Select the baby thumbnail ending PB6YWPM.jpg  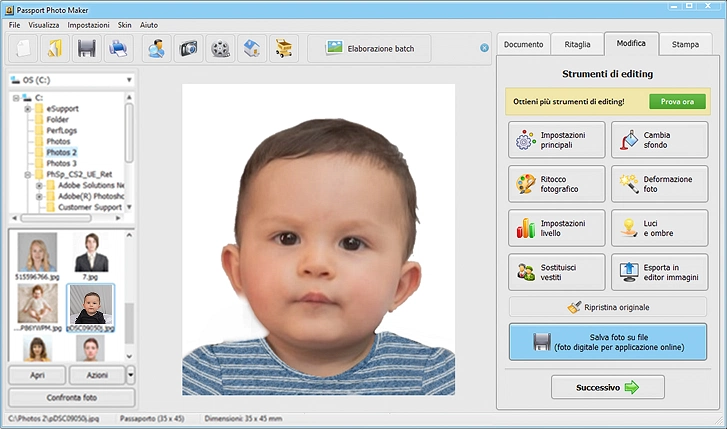(38, 307)
